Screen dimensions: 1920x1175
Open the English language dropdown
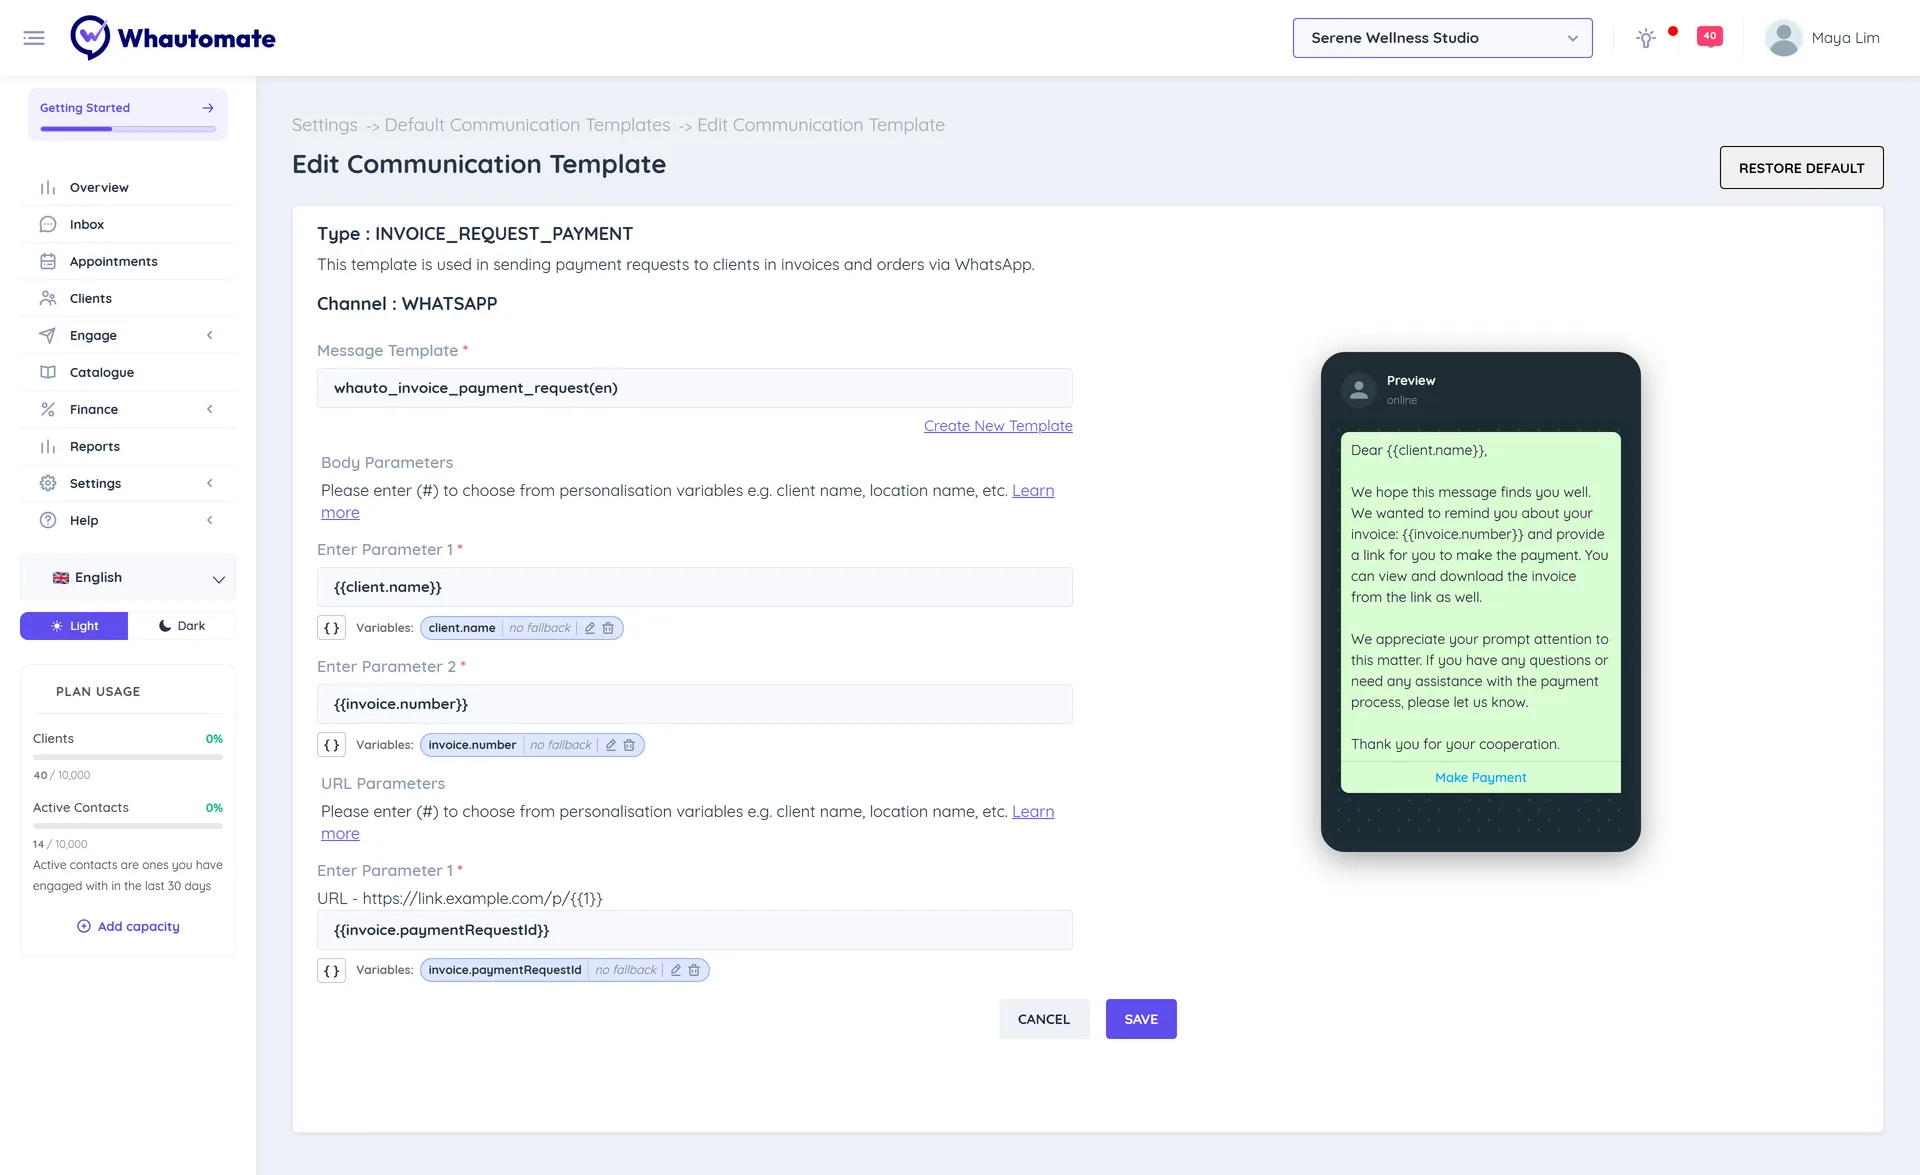tap(128, 578)
